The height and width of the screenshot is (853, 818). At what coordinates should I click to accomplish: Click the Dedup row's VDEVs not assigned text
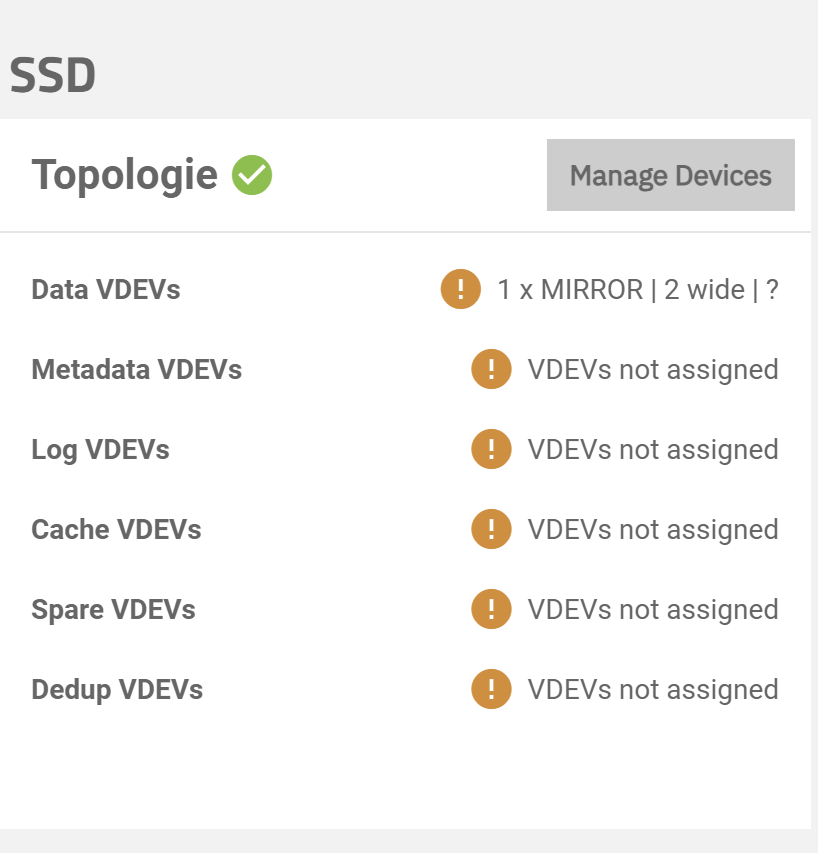point(653,690)
